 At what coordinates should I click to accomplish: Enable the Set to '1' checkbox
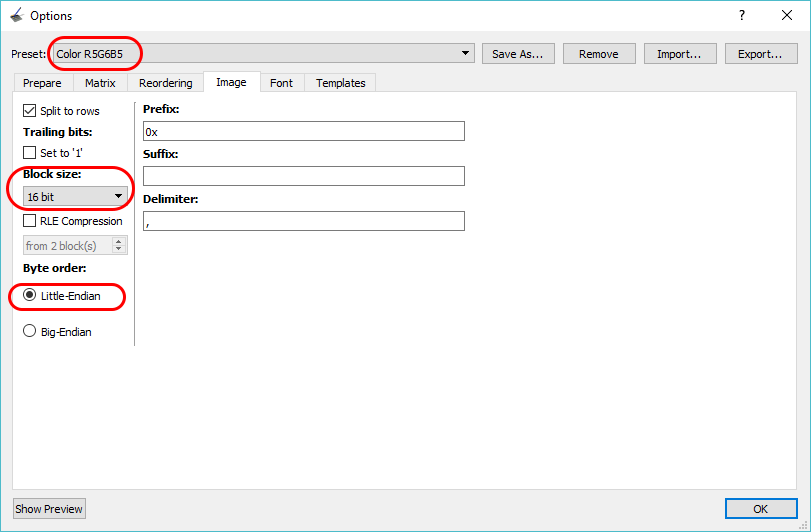pos(30,153)
